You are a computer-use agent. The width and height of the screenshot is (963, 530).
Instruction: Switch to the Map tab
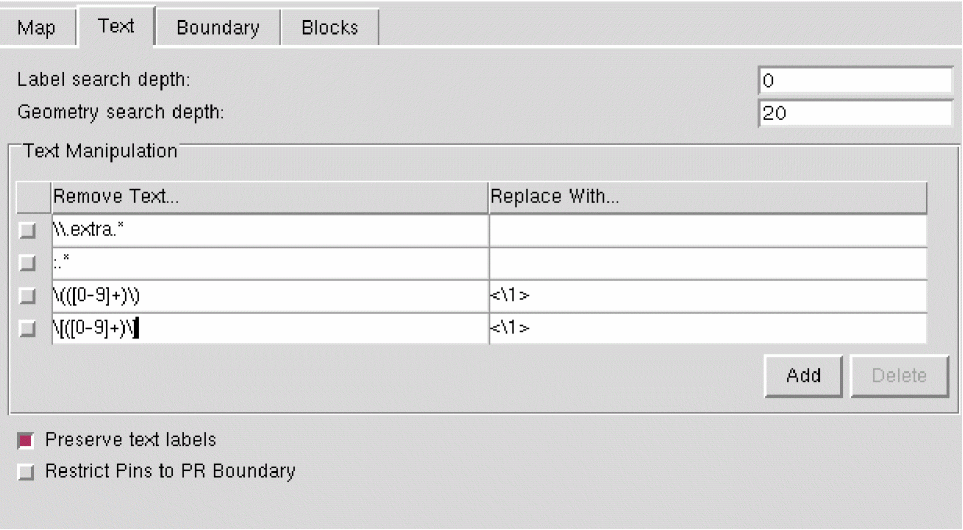point(37,28)
